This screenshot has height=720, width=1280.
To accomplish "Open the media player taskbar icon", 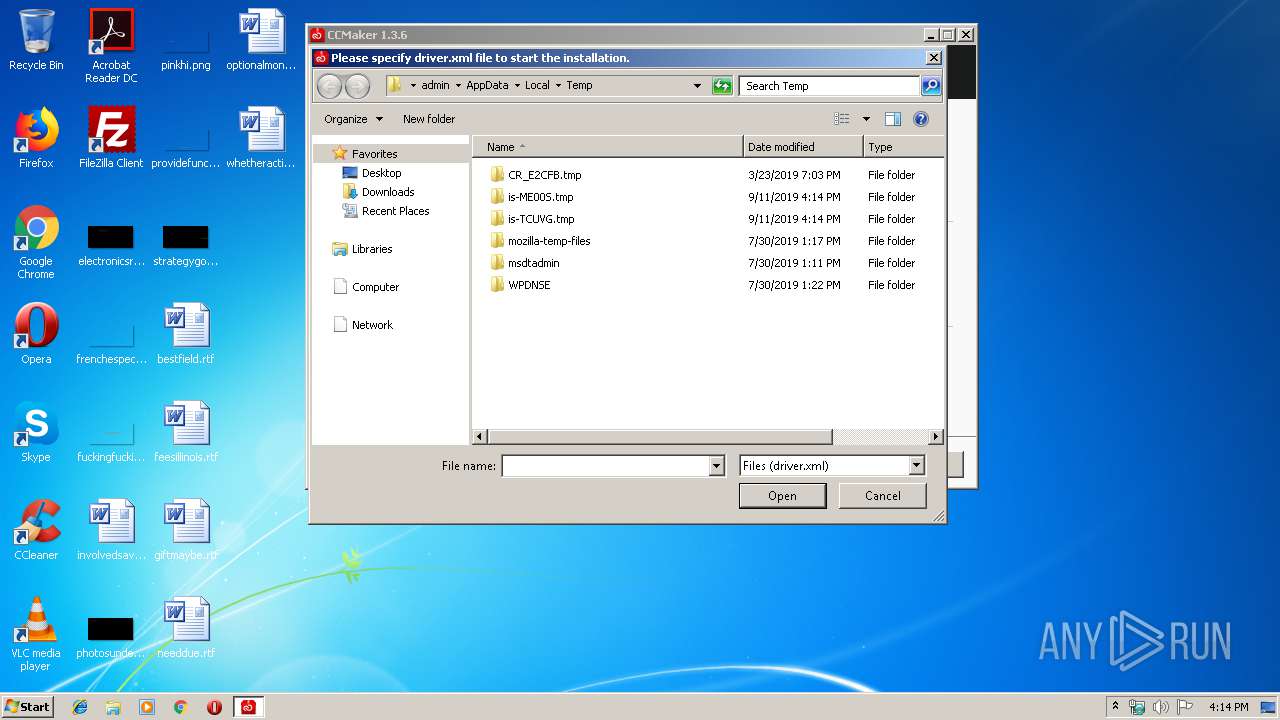I will pos(147,707).
